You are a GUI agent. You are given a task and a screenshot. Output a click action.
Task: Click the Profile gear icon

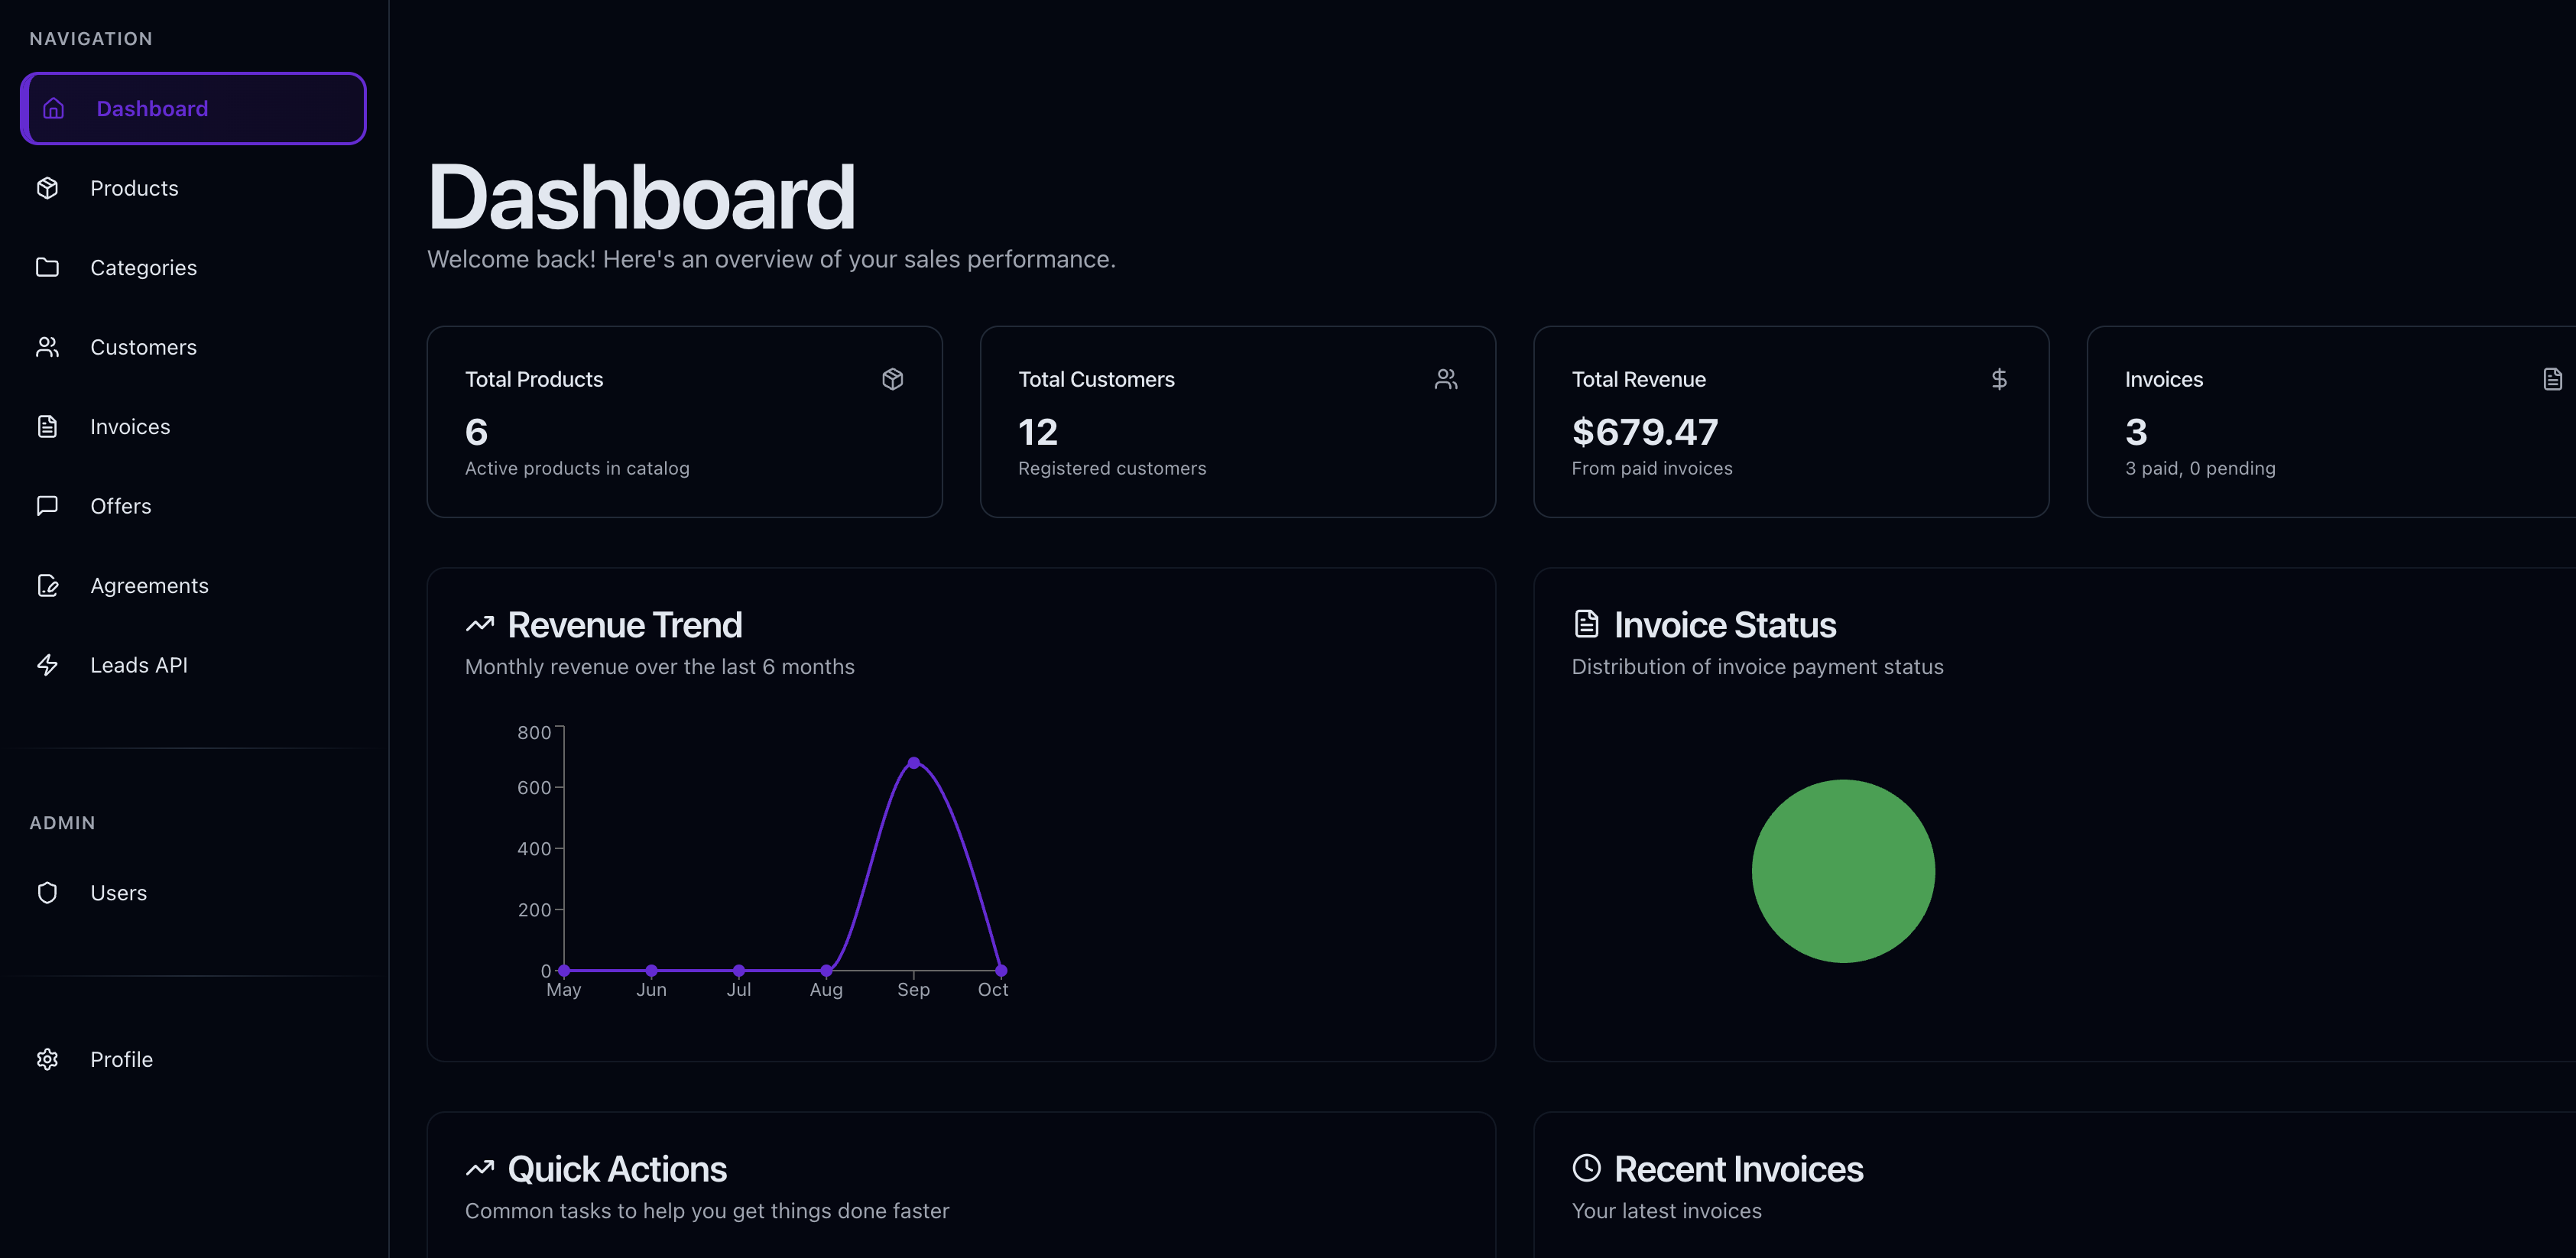pos(47,1059)
